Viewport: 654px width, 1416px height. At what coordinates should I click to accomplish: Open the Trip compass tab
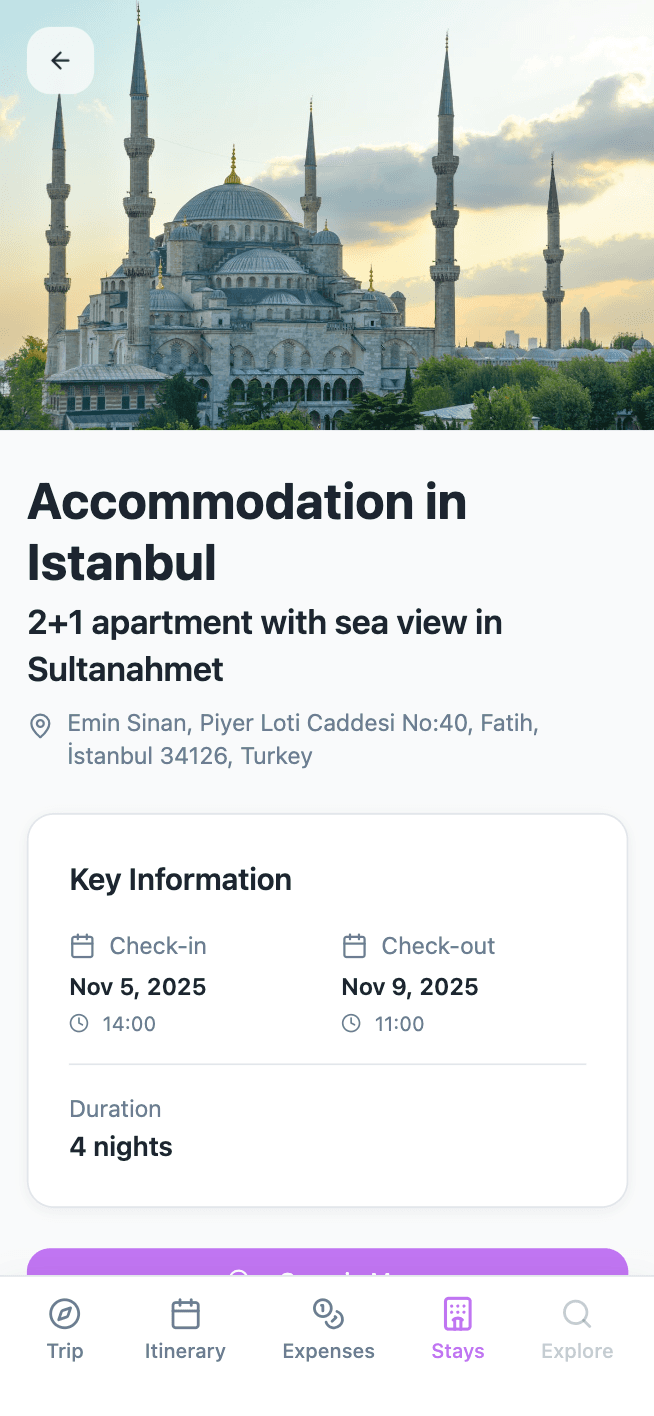click(x=65, y=1329)
